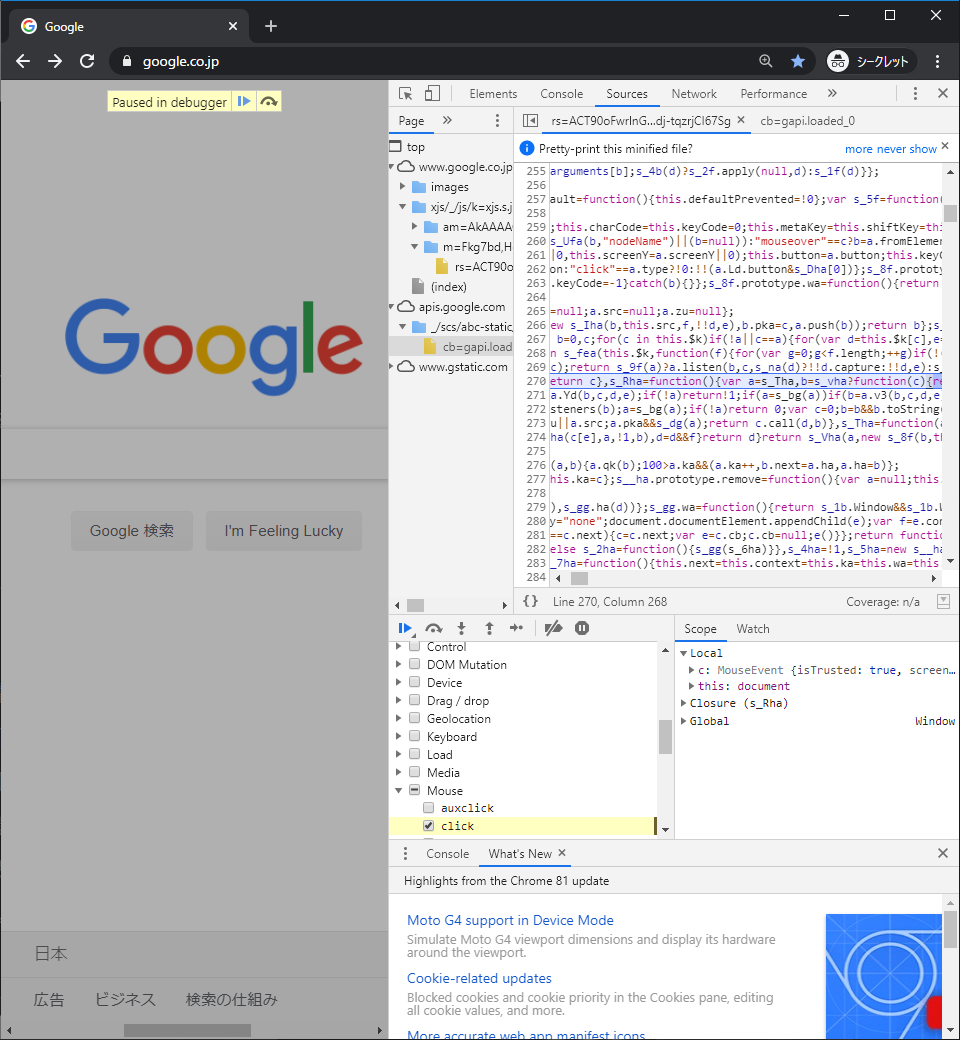Image resolution: width=960 pixels, height=1040 pixels.
Task: Go back with the browser back arrow
Action: [23, 61]
